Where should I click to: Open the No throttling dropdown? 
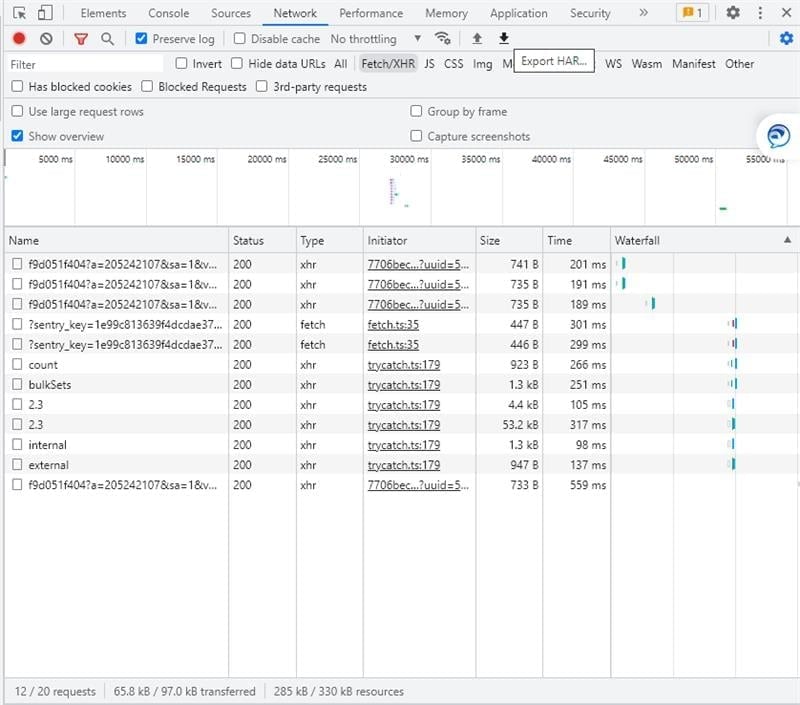coord(376,39)
